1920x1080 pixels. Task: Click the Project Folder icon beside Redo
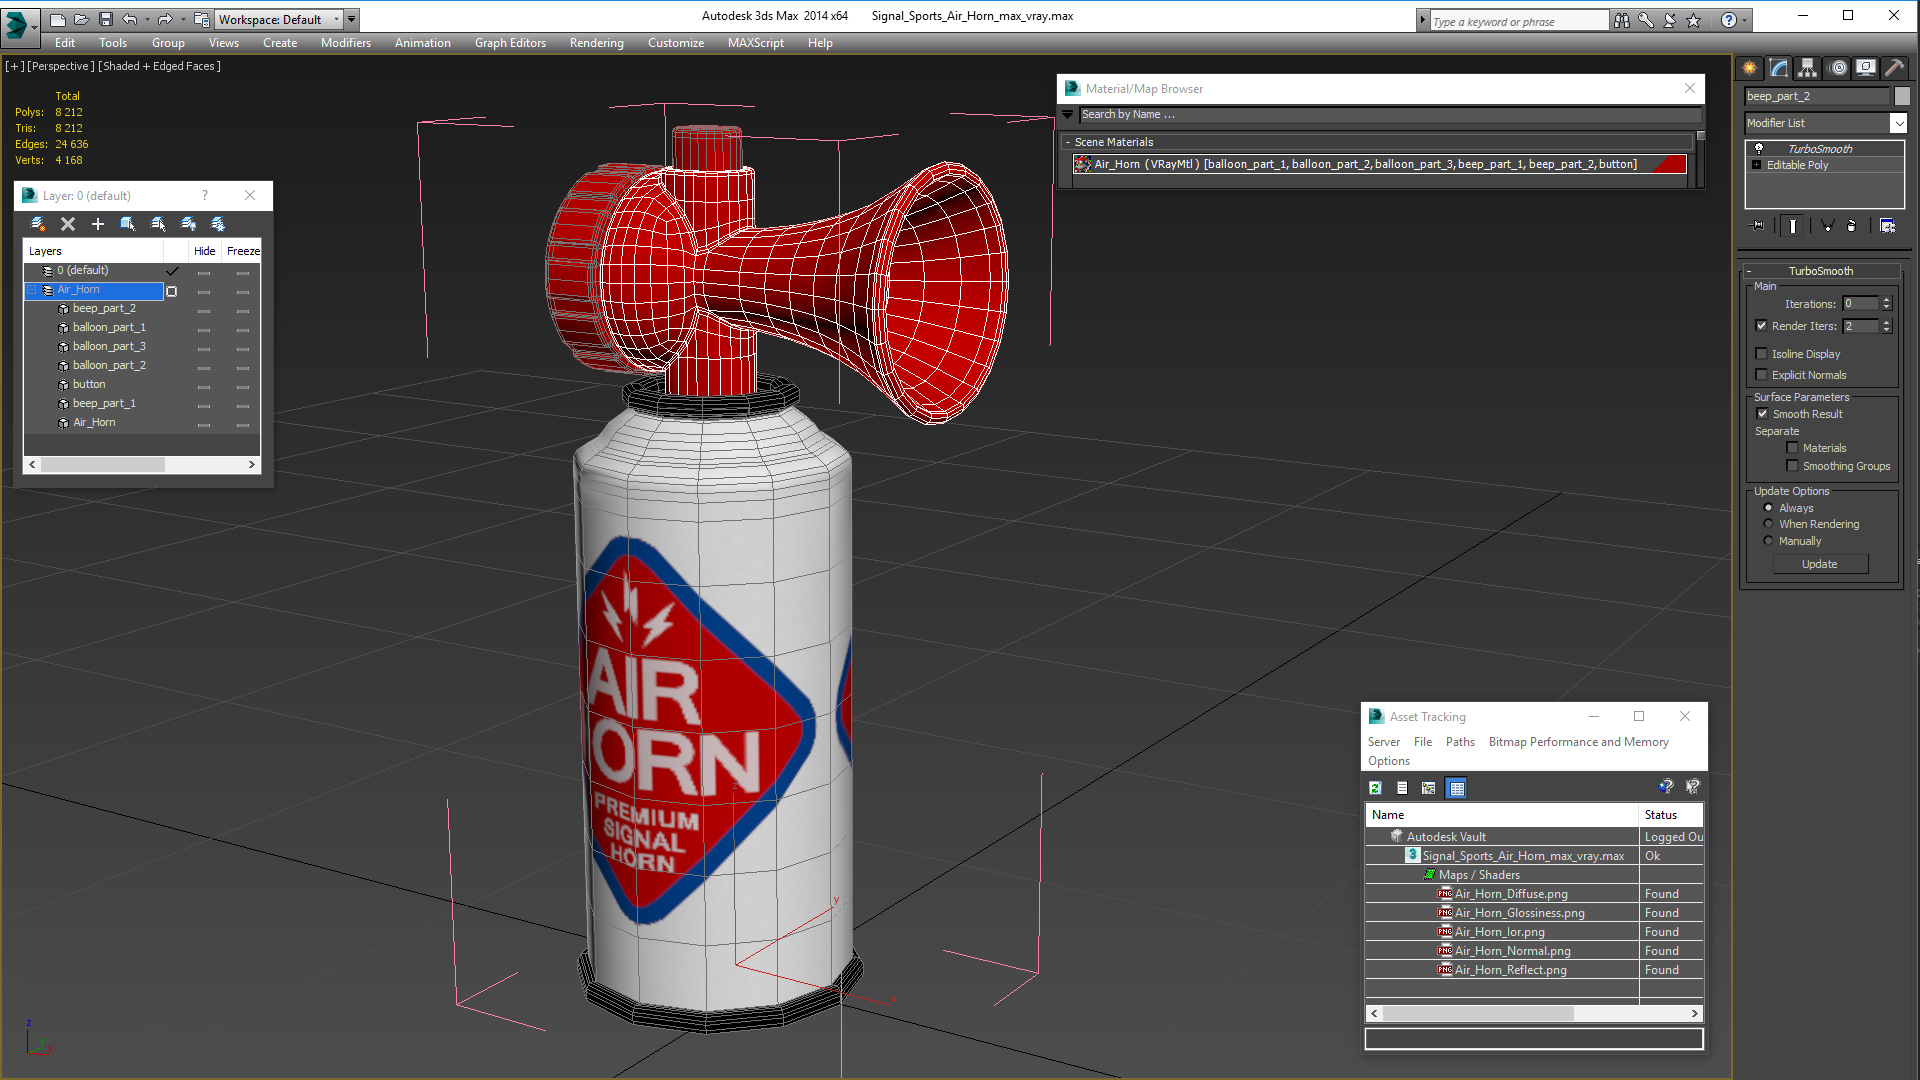point(201,19)
